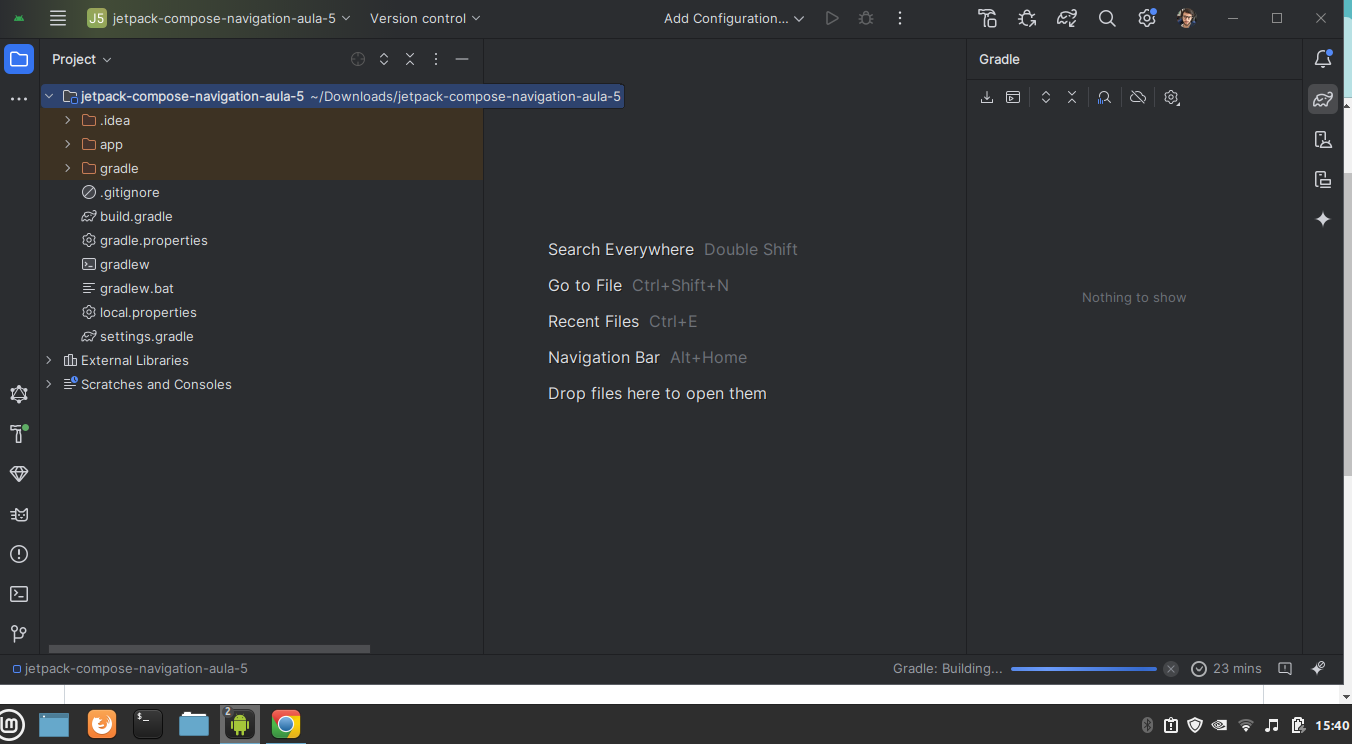1352x744 pixels.
Task: Toggle Gradle tool window elephant icon
Action: pyautogui.click(x=1323, y=99)
